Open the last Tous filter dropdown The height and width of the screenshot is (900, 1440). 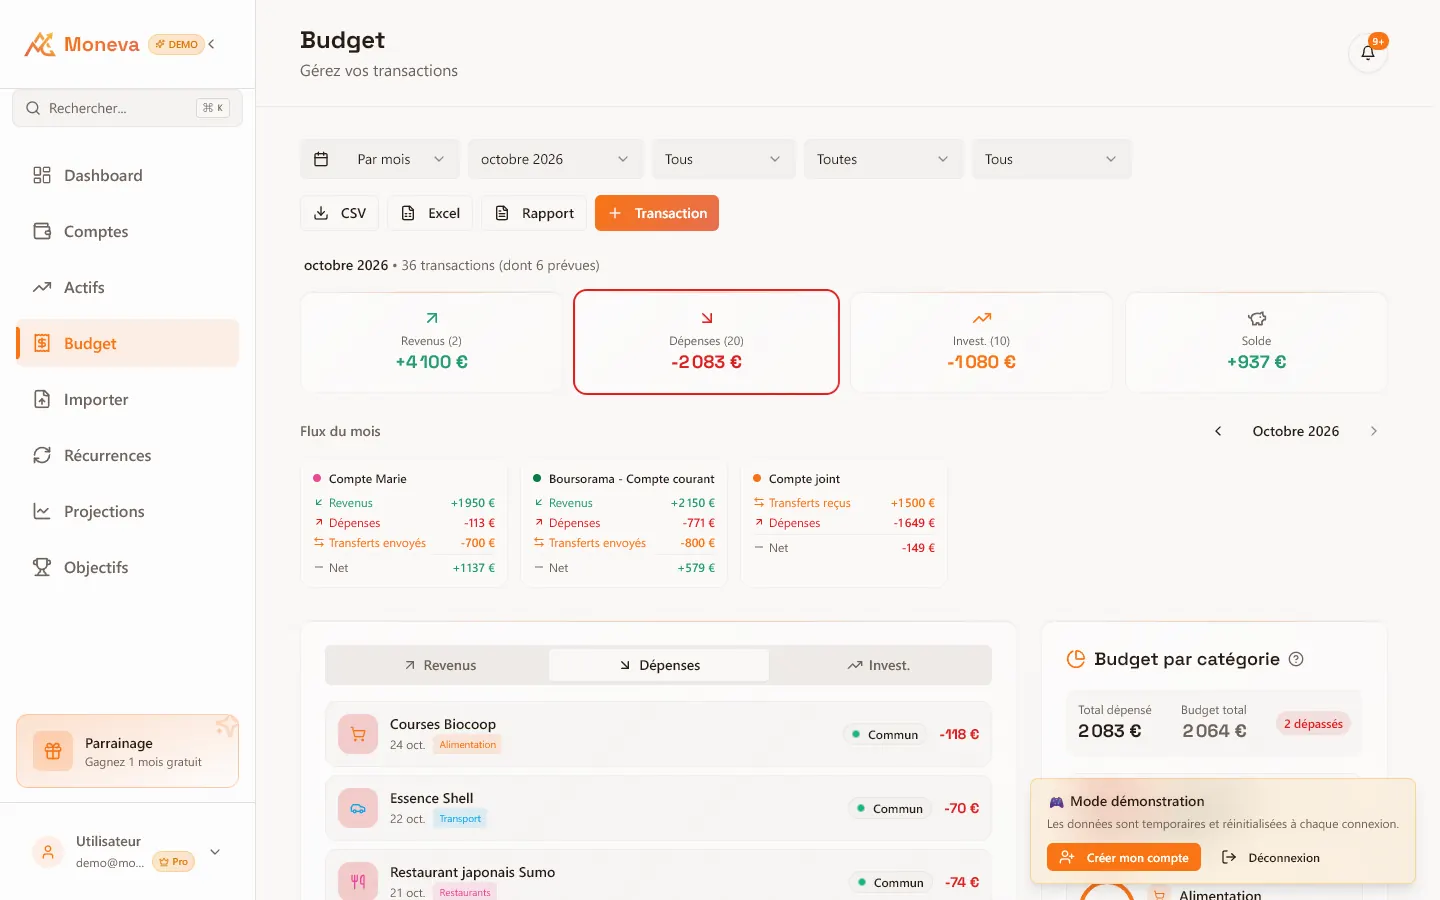pos(1052,159)
